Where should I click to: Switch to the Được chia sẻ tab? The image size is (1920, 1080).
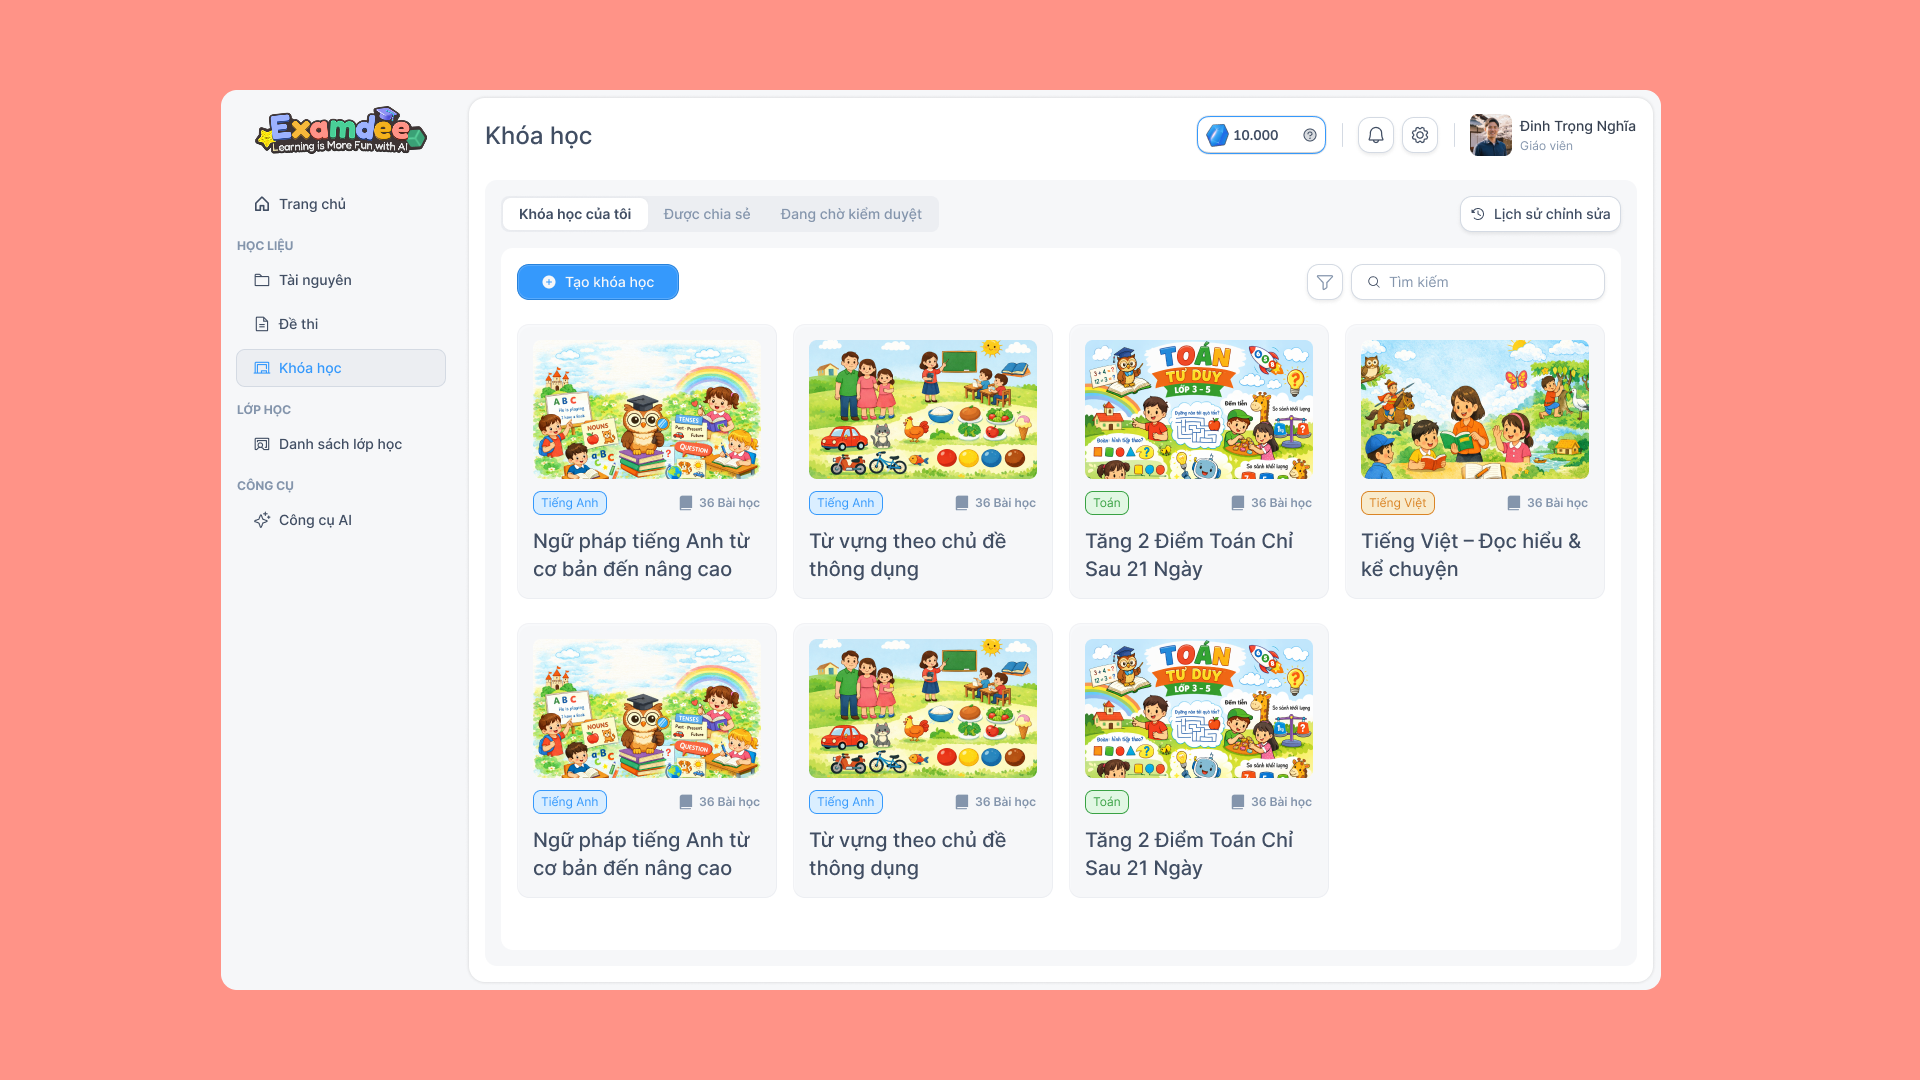tap(707, 214)
